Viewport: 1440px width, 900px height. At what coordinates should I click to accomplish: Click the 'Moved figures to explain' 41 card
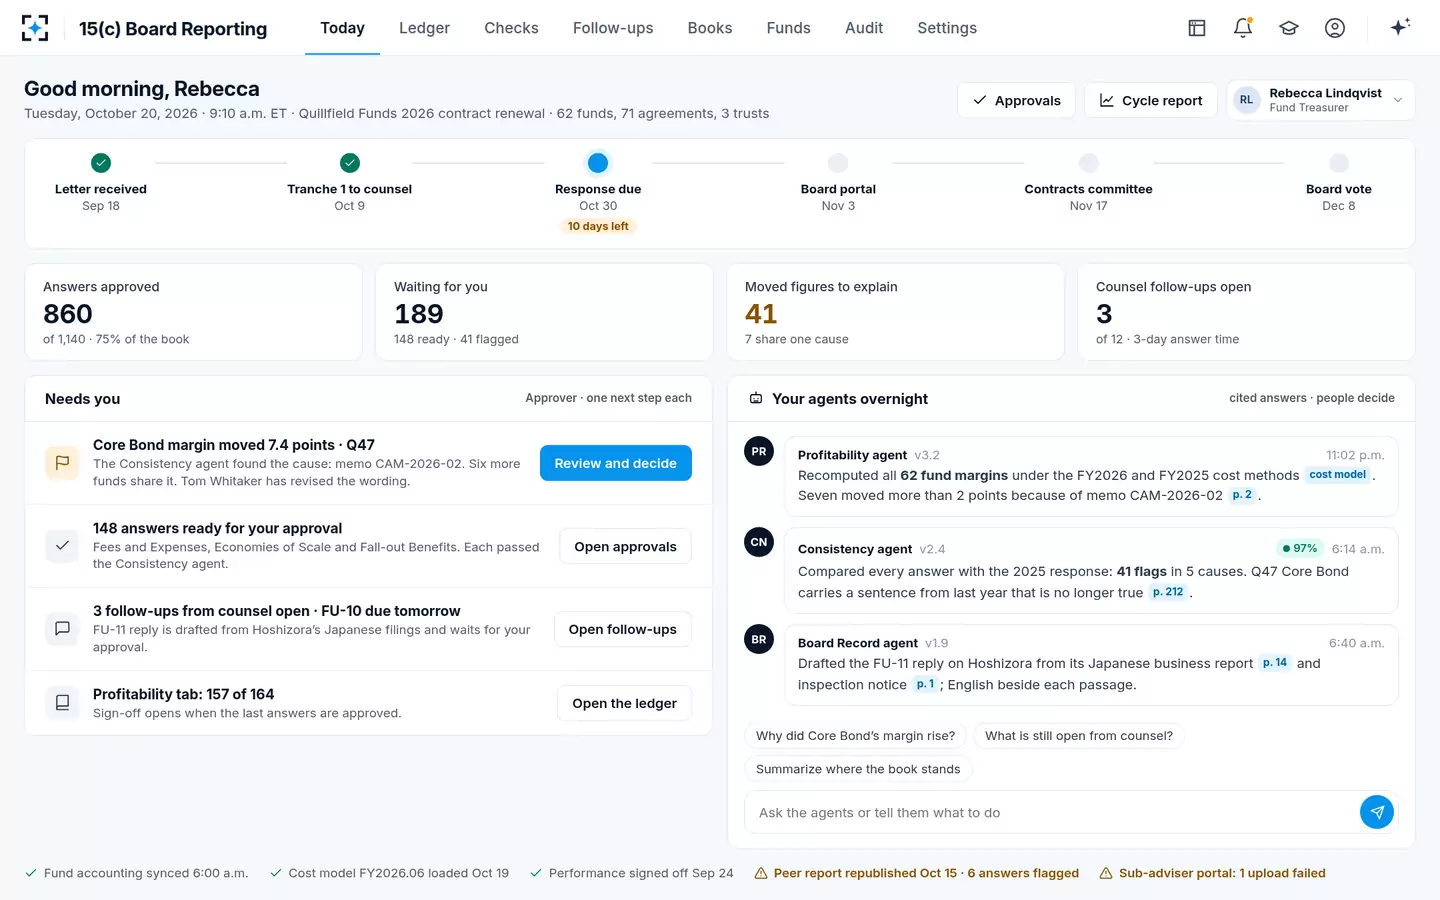pyautogui.click(x=895, y=312)
